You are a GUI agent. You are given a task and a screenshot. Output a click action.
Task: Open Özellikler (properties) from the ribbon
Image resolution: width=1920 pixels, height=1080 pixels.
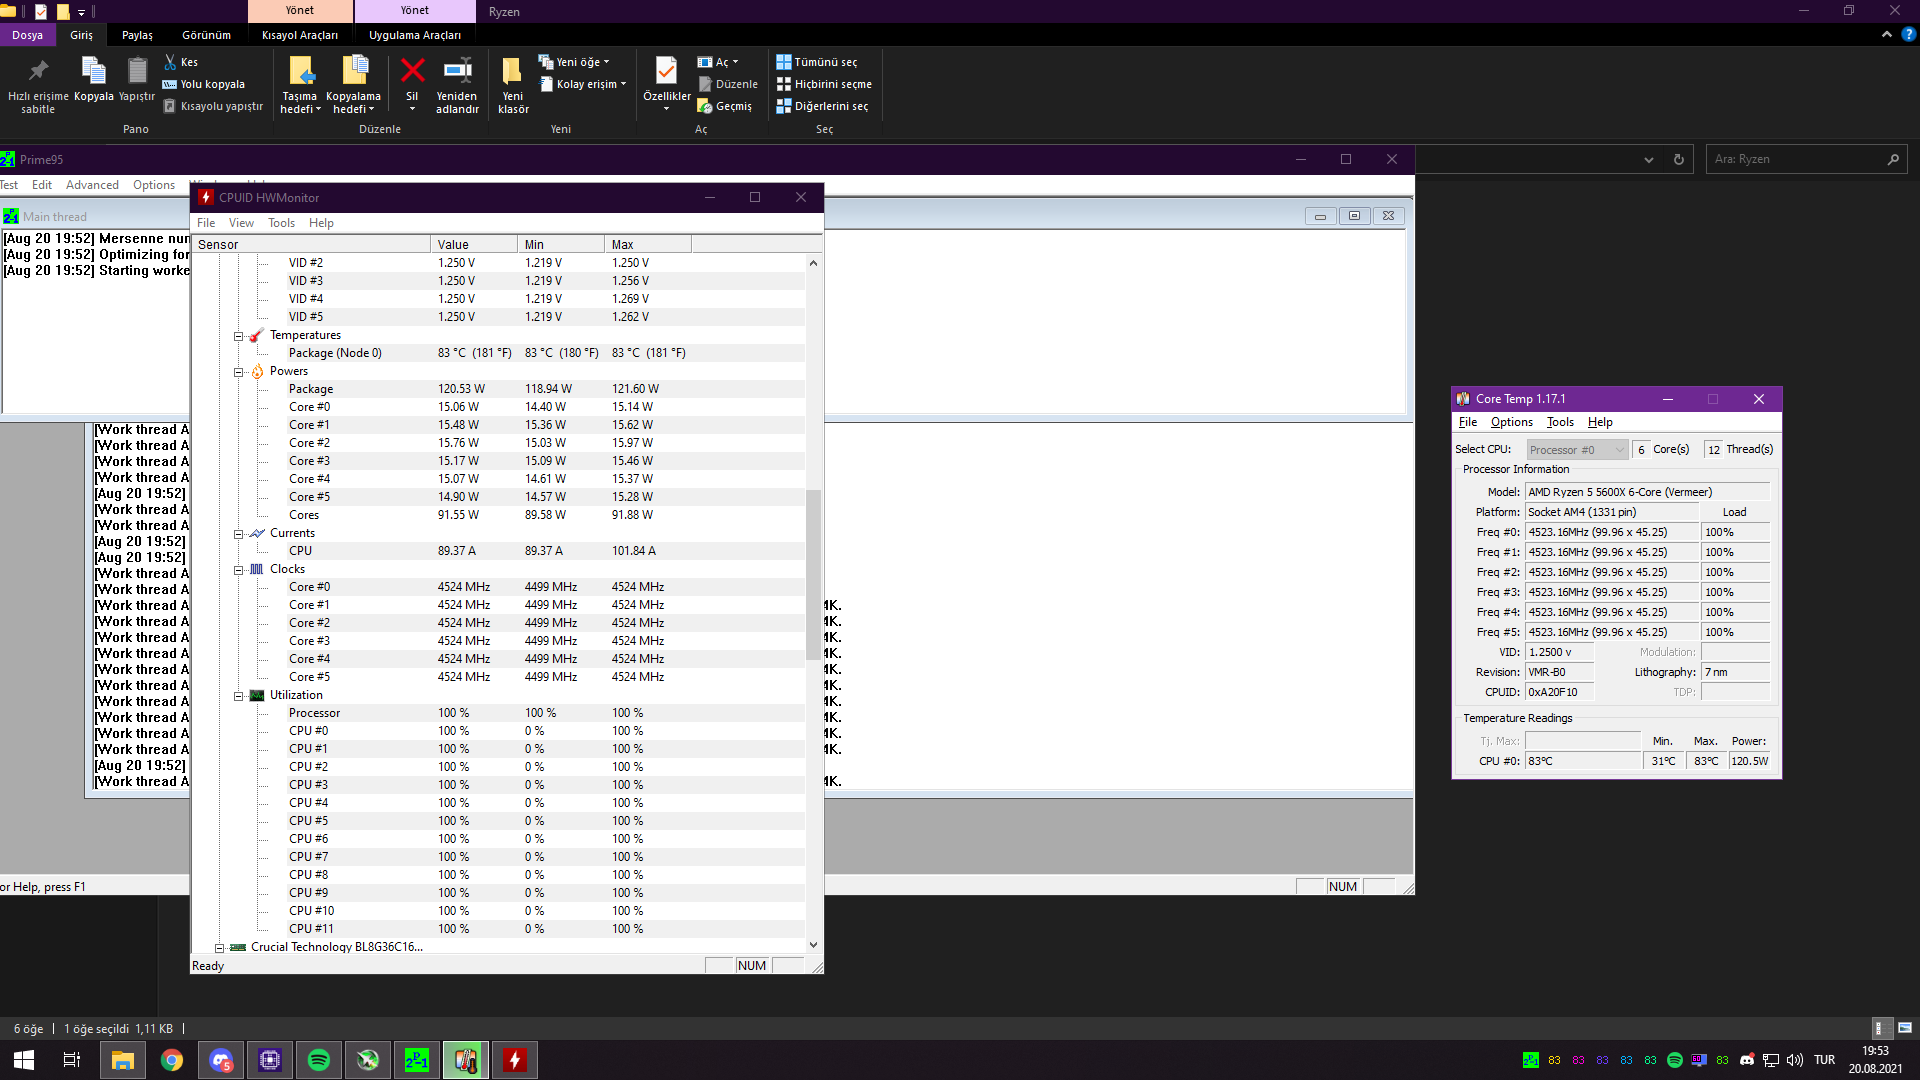tap(666, 82)
